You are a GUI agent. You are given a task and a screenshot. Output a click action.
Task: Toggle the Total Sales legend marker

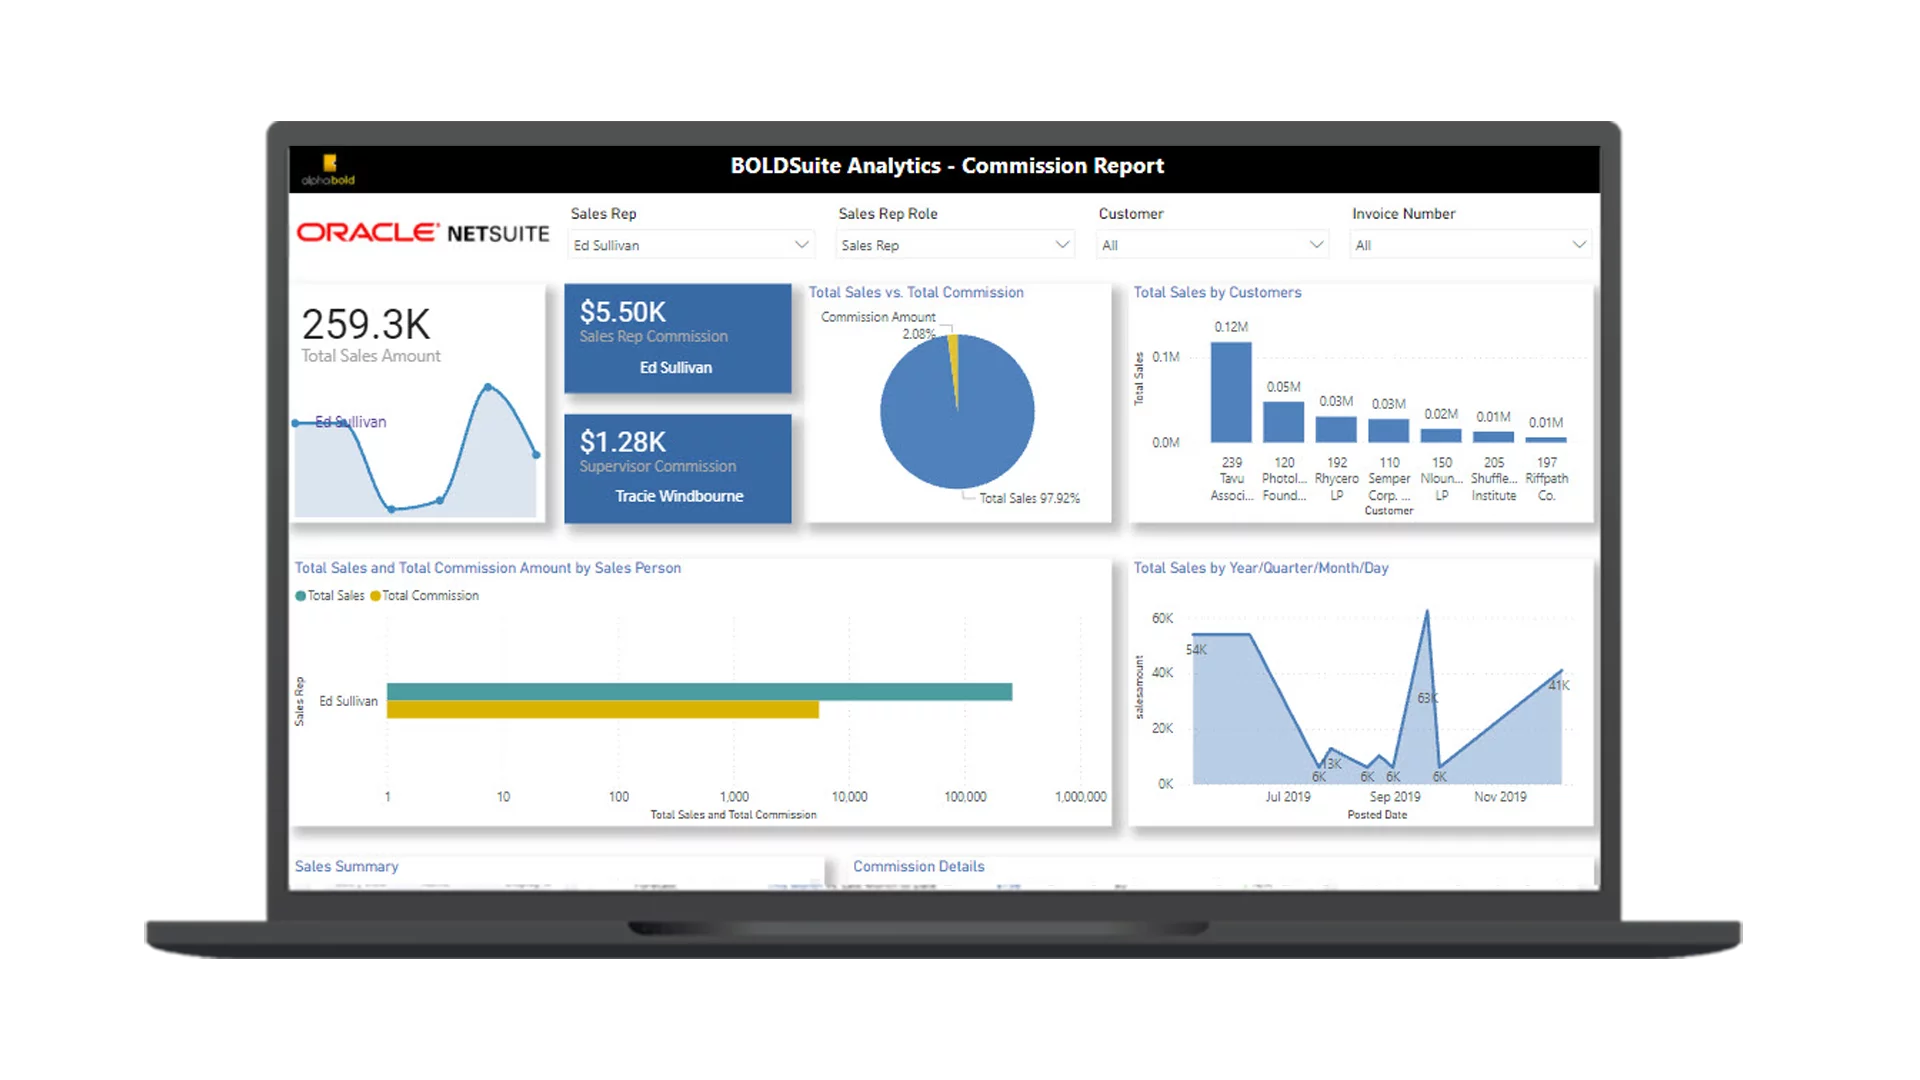click(300, 596)
